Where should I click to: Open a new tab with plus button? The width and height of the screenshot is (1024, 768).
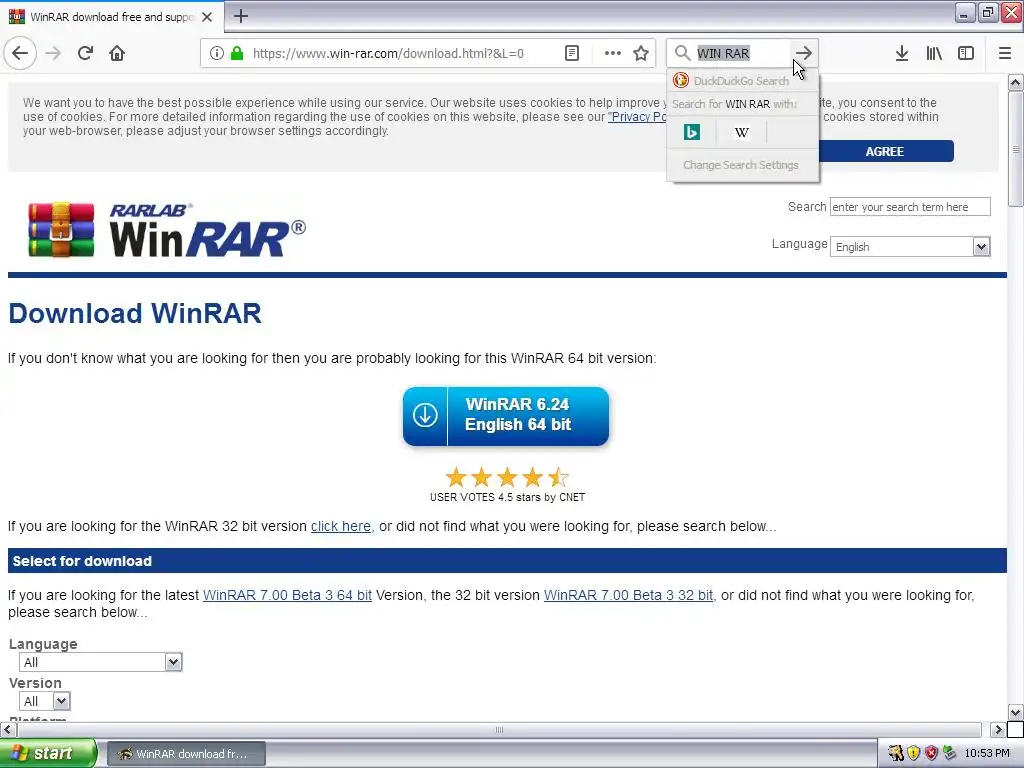[x=241, y=16]
